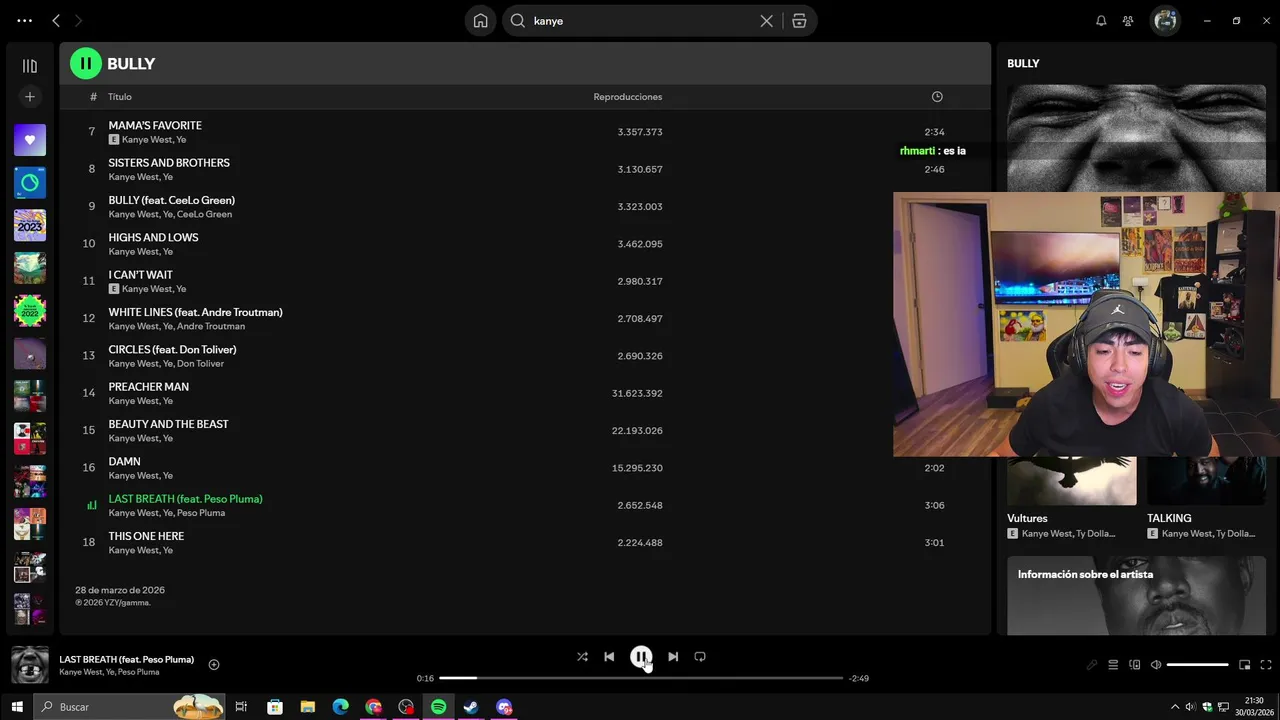Go to Spotify Home icon
The width and height of the screenshot is (1280, 720).
(481, 21)
